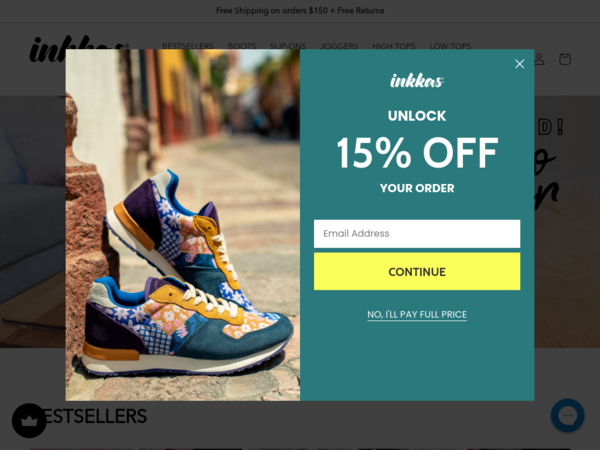Open the SLIP-ONS menu item
This screenshot has width=600, height=450.
(288, 46)
